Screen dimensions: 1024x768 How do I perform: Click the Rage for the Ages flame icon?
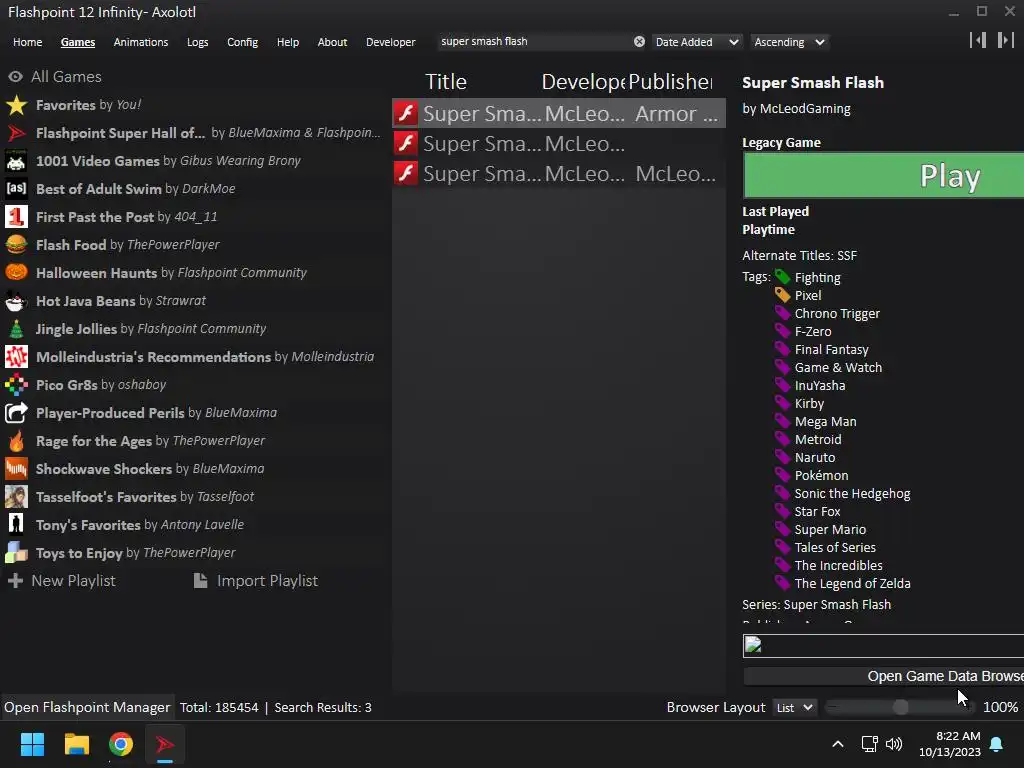point(16,441)
